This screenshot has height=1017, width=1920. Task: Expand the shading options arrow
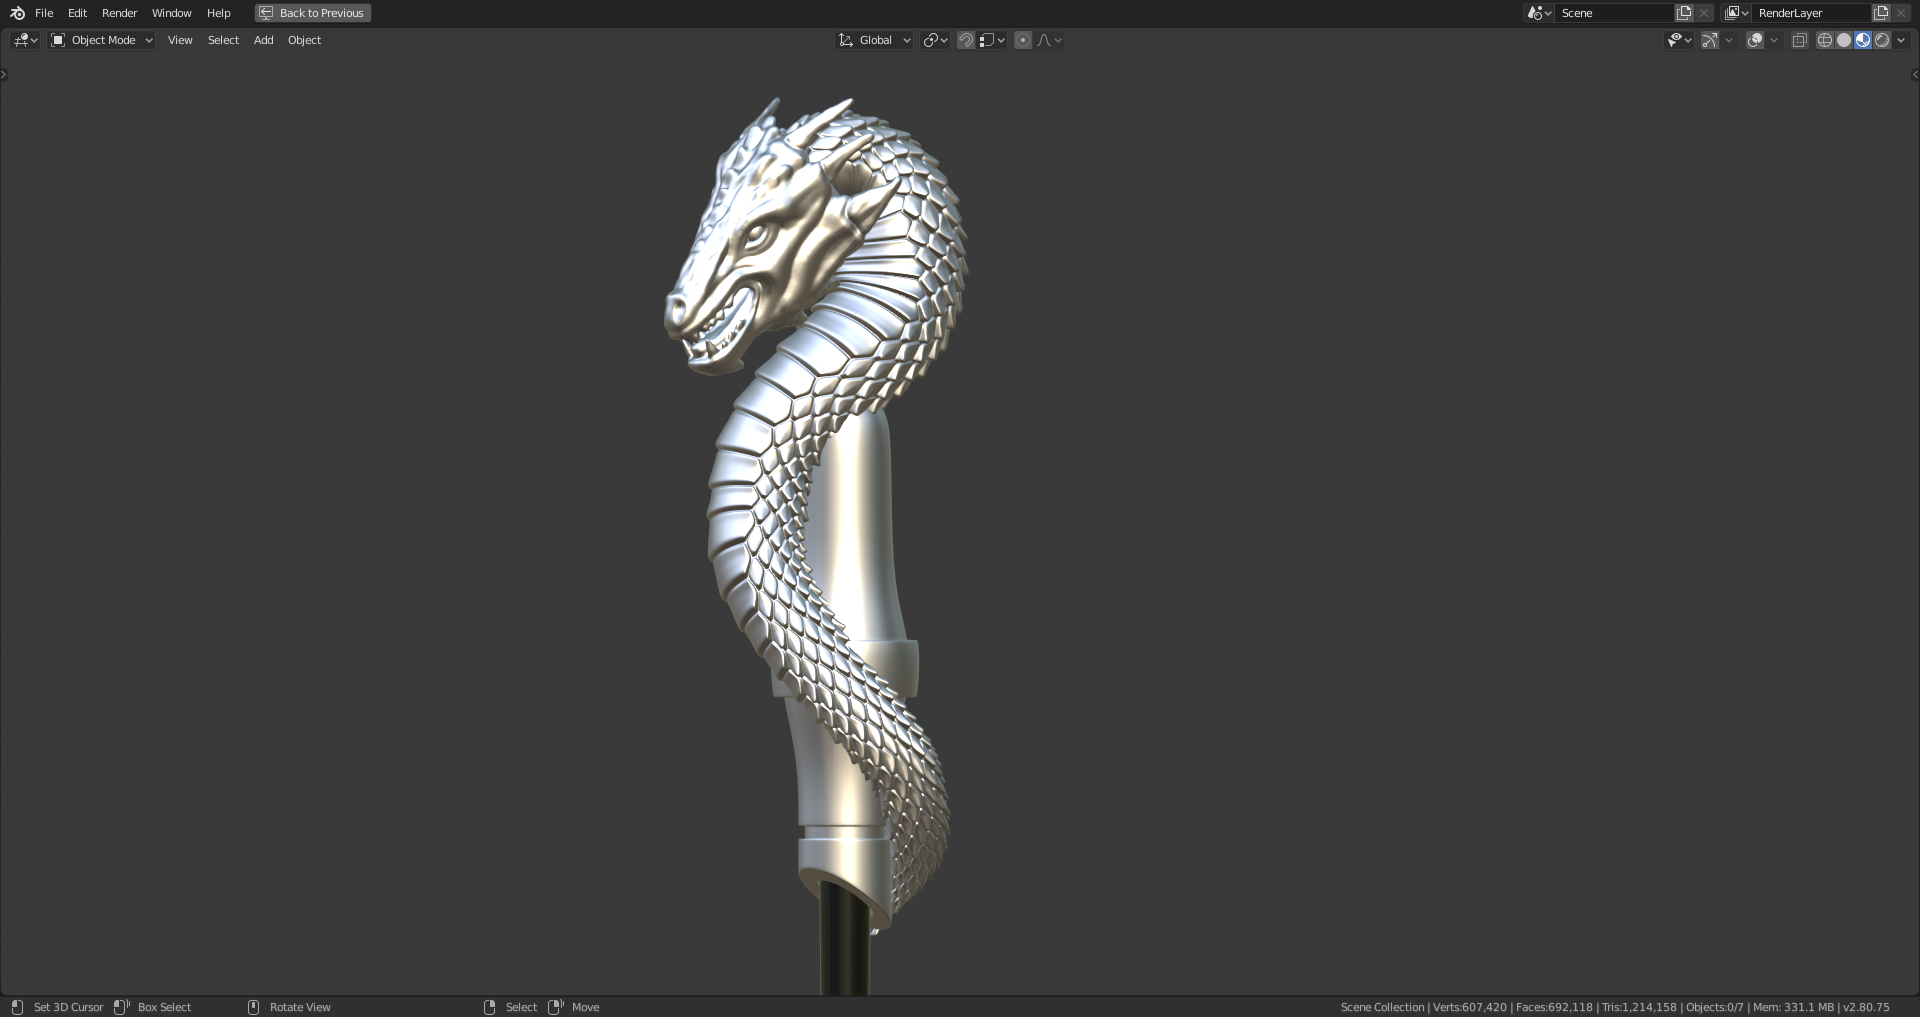[1901, 40]
